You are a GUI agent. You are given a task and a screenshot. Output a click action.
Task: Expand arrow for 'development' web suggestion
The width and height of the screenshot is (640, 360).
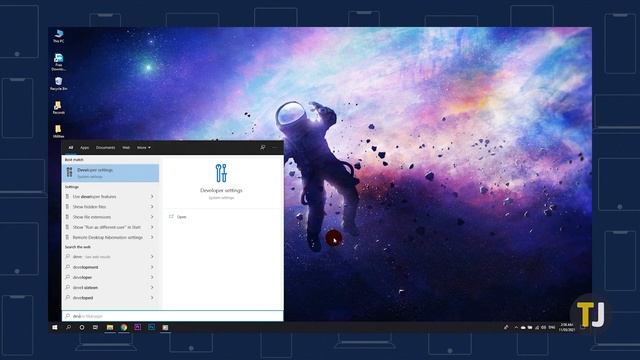152,267
